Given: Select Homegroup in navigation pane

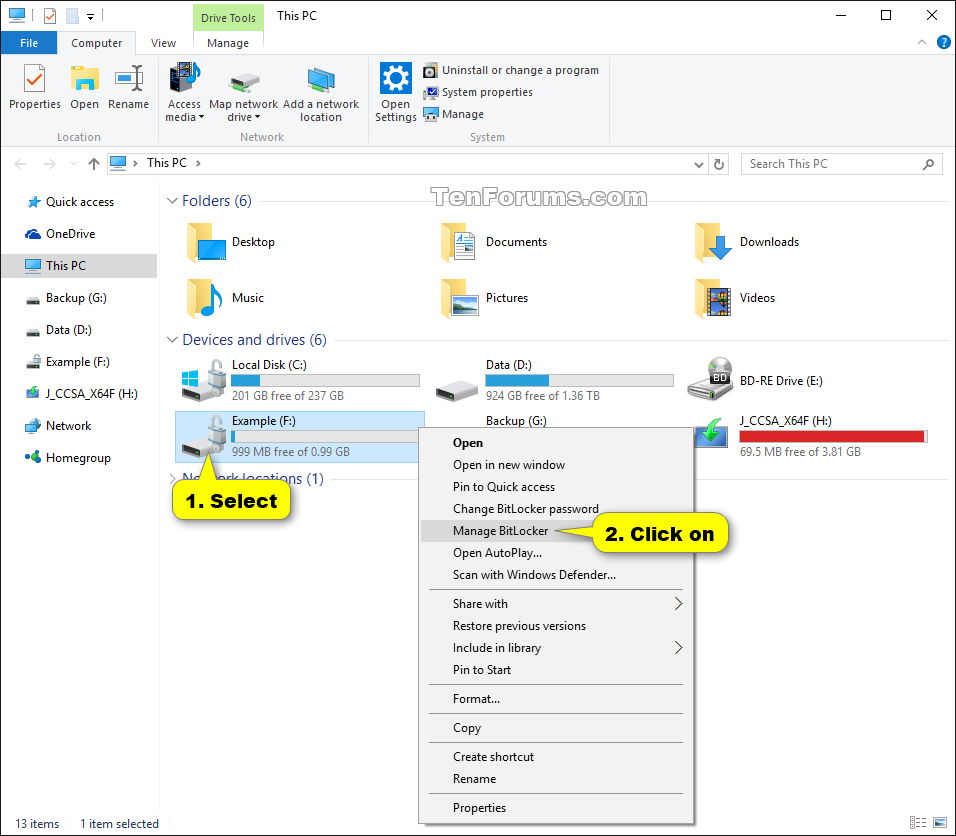Looking at the screenshot, I should coord(78,458).
